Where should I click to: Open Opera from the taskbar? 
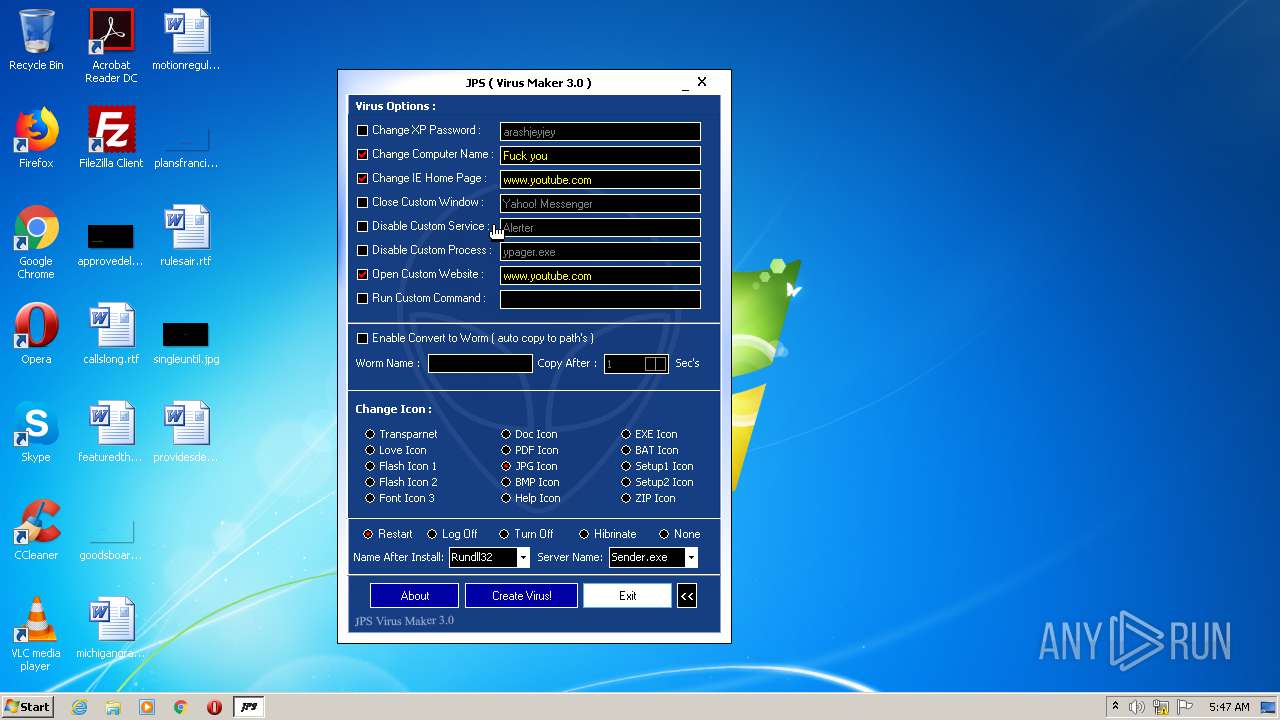[x=214, y=707]
